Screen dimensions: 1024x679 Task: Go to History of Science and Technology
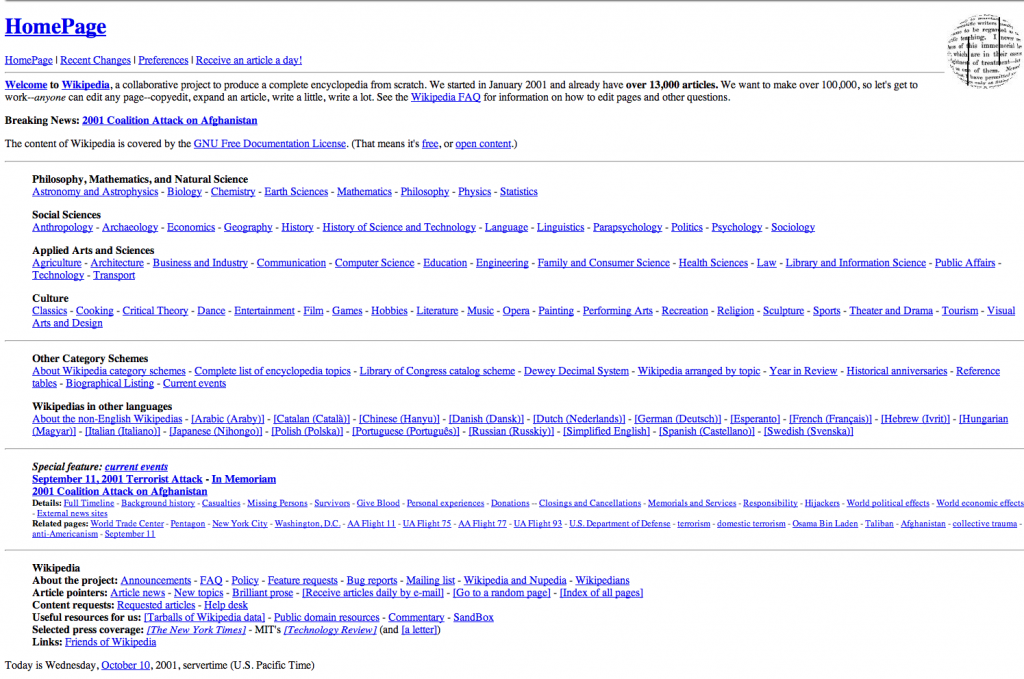click(399, 227)
